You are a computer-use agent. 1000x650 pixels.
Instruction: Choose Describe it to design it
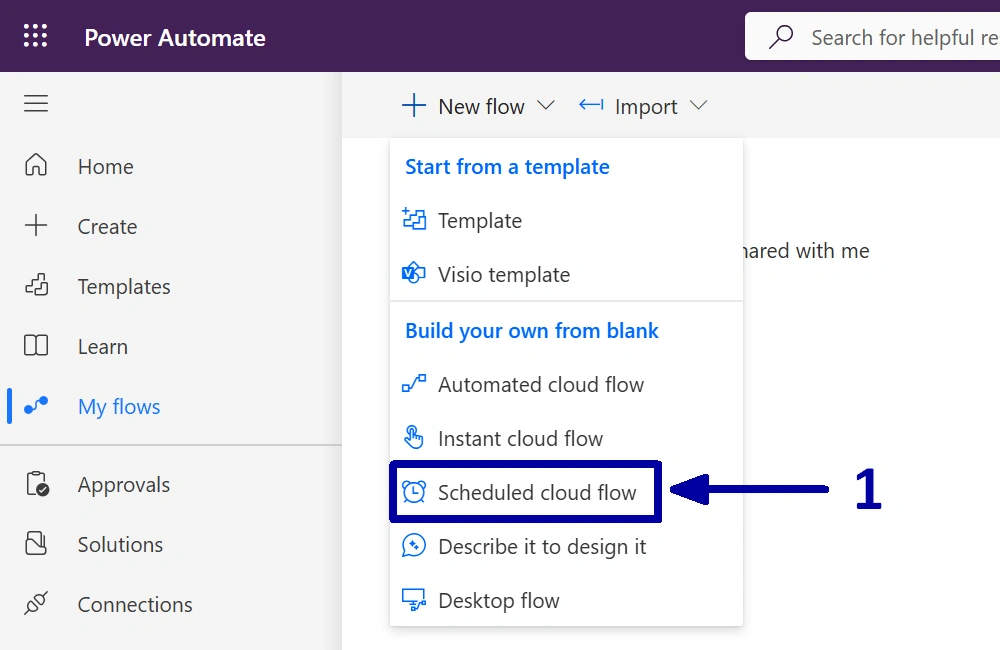[566, 546]
